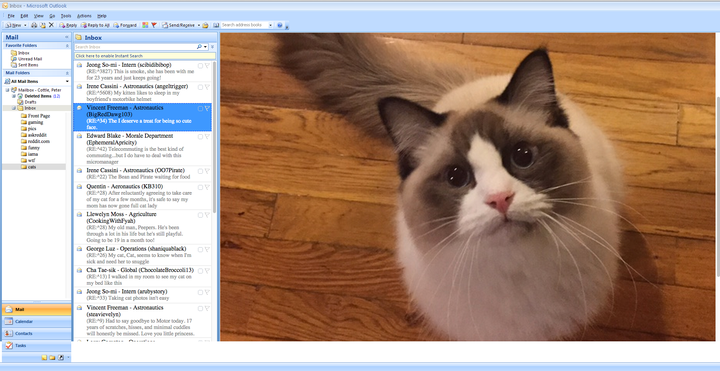
Task: Toggle category box on Joong So-mi scibidibibop email
Action: click(x=200, y=66)
